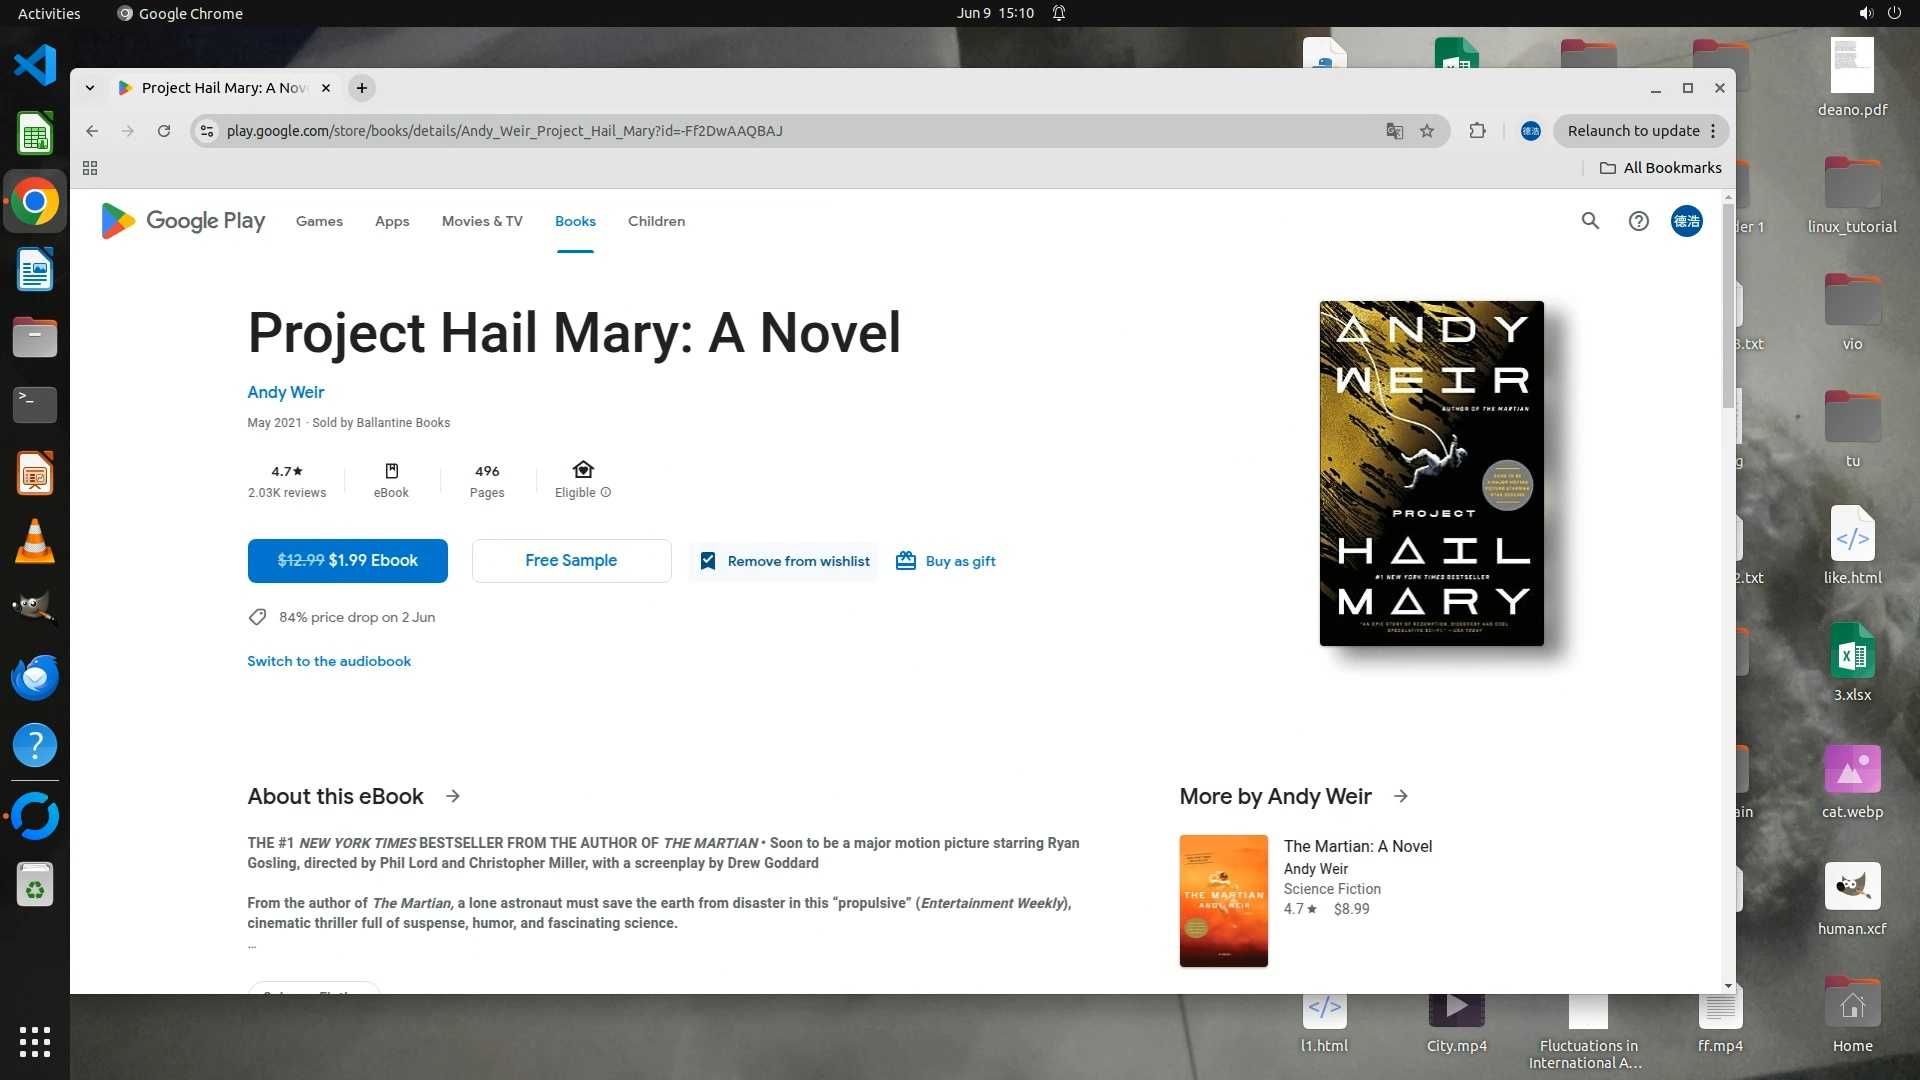Screen dimensions: 1920x1080
Task: Open The Martian book cover thumbnail
Action: coord(1223,900)
